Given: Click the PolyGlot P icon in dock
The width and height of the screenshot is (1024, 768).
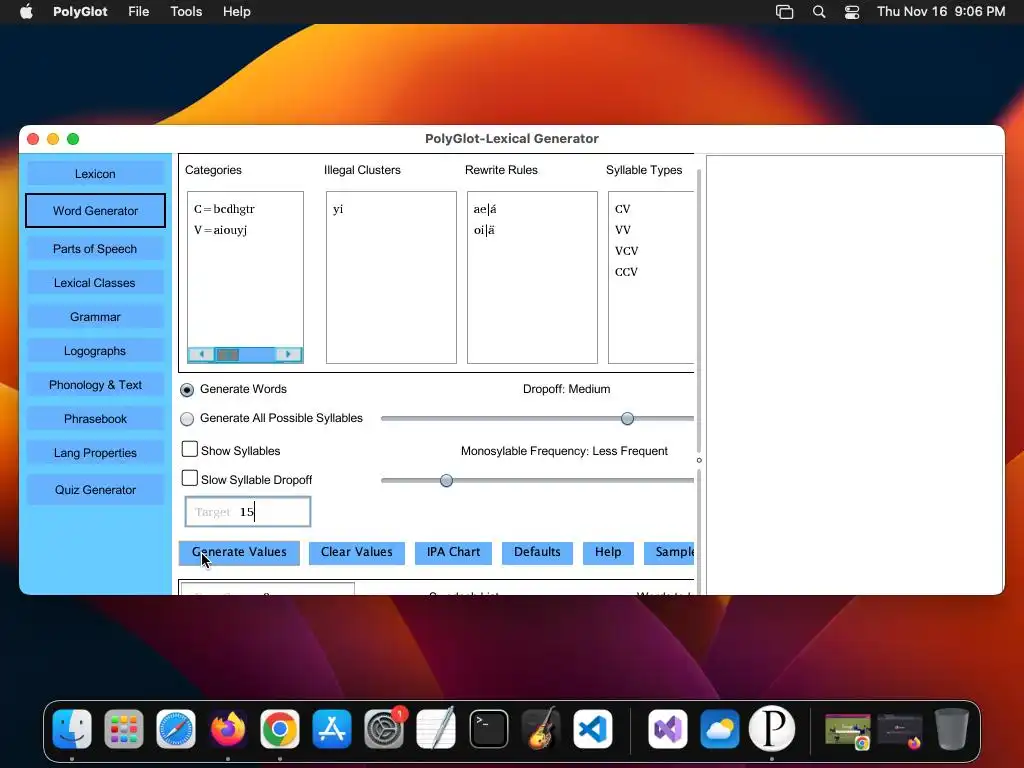Looking at the screenshot, I should click(772, 729).
